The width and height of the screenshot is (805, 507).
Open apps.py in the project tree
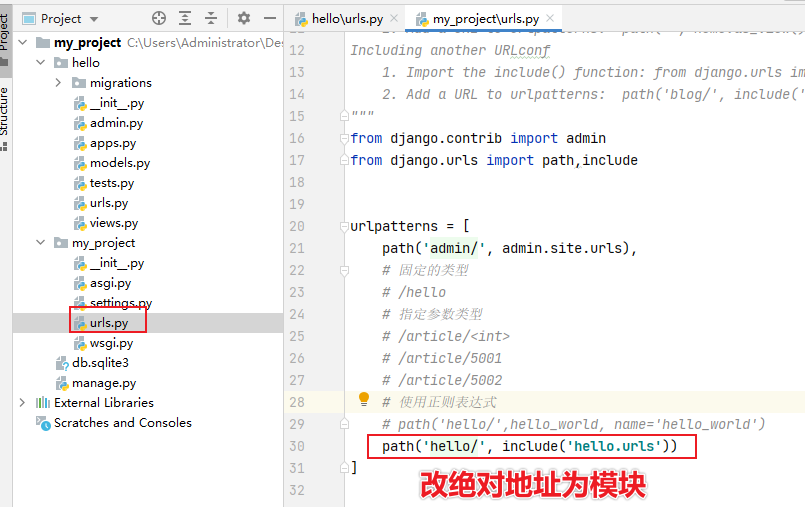pos(112,143)
